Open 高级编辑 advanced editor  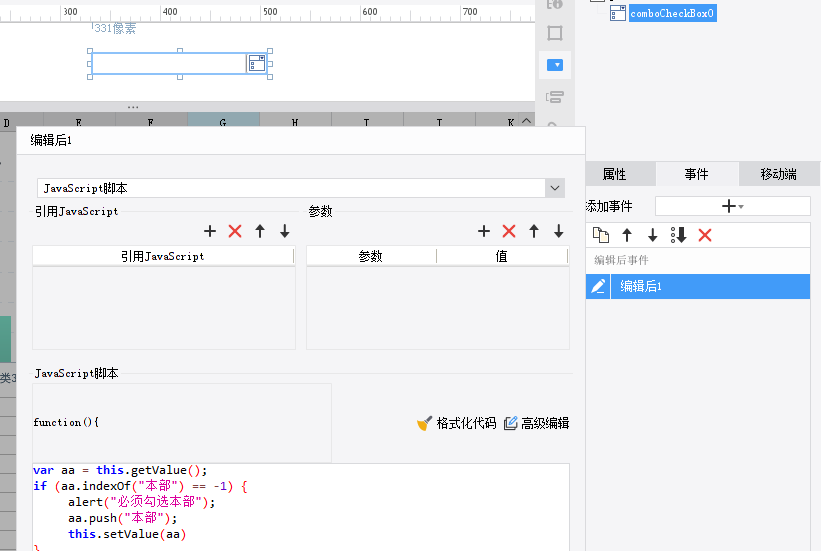536,423
